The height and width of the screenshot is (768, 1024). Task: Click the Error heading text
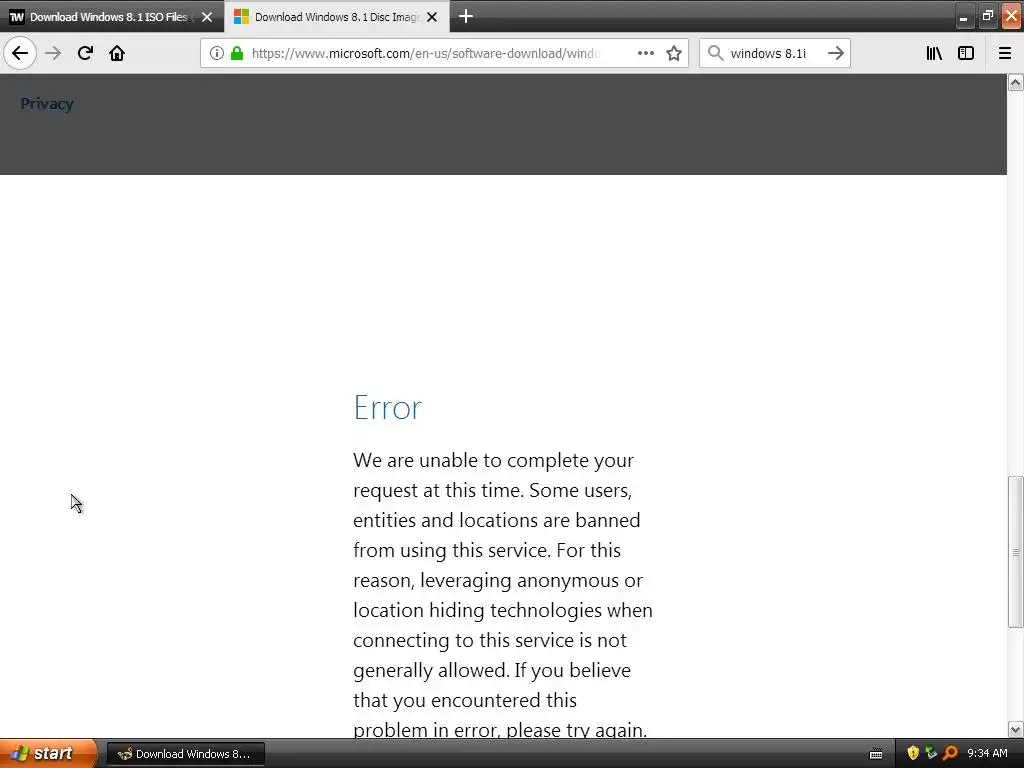388,408
